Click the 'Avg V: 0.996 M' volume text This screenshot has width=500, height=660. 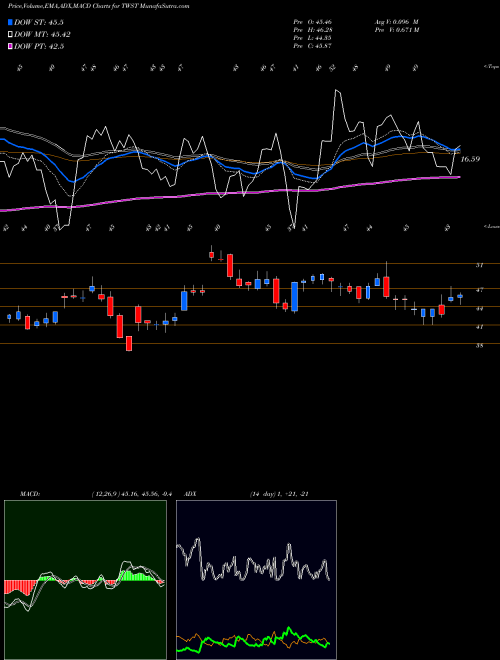pos(396,22)
